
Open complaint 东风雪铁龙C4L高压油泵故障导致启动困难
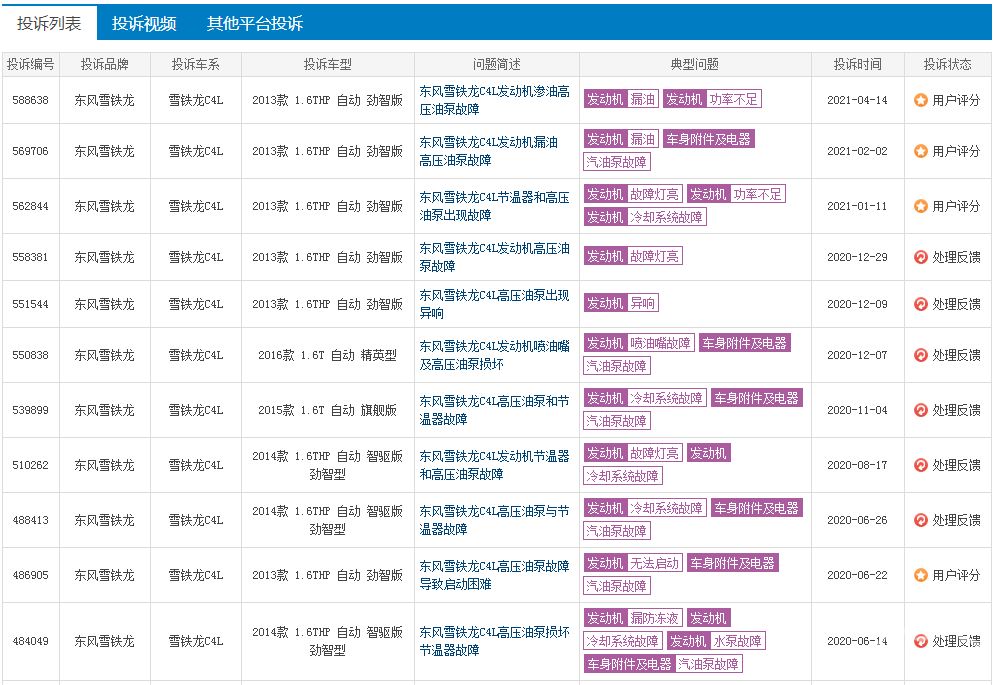click(x=494, y=575)
